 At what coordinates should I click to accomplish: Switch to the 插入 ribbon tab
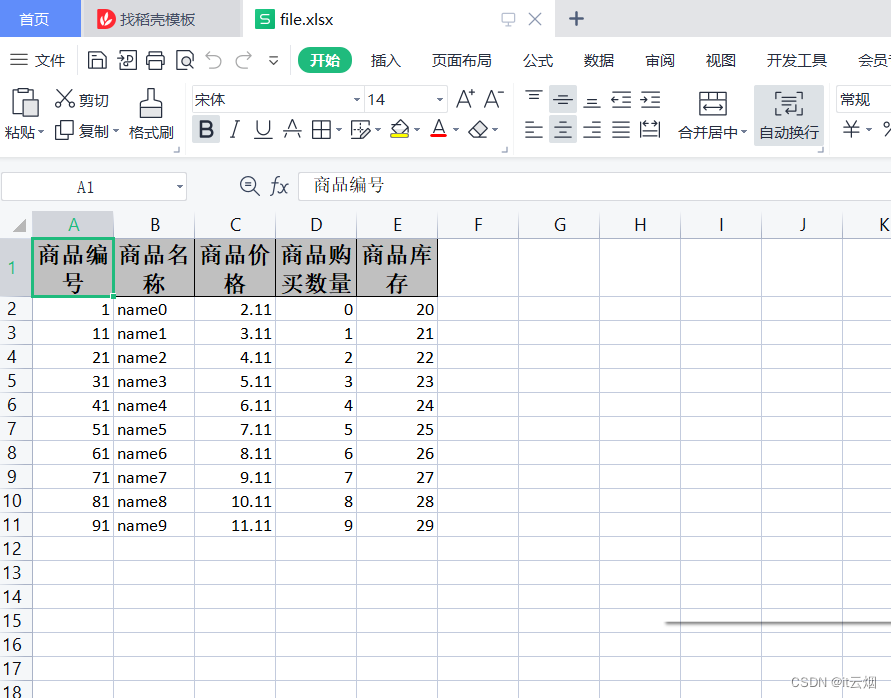click(x=386, y=60)
